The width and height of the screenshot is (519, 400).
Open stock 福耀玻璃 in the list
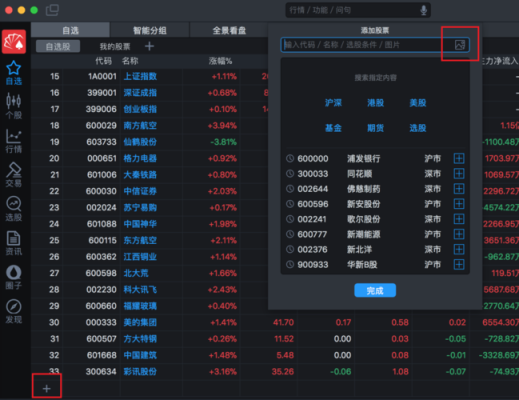pyautogui.click(x=140, y=306)
